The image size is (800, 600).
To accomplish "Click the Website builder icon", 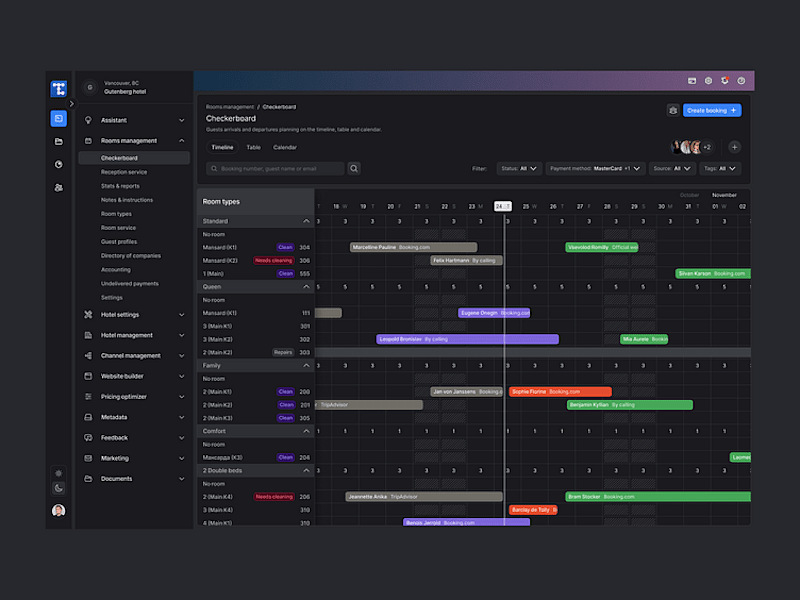I will tap(88, 376).
